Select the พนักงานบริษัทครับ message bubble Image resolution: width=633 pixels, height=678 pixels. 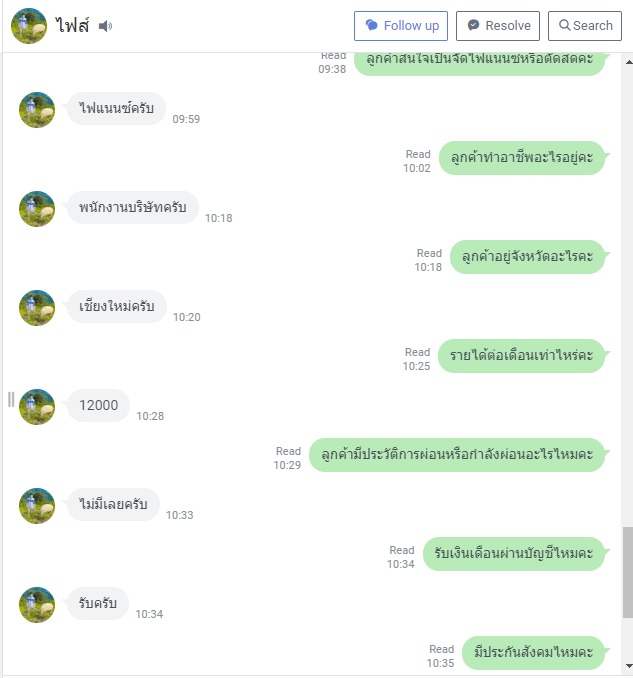click(132, 207)
